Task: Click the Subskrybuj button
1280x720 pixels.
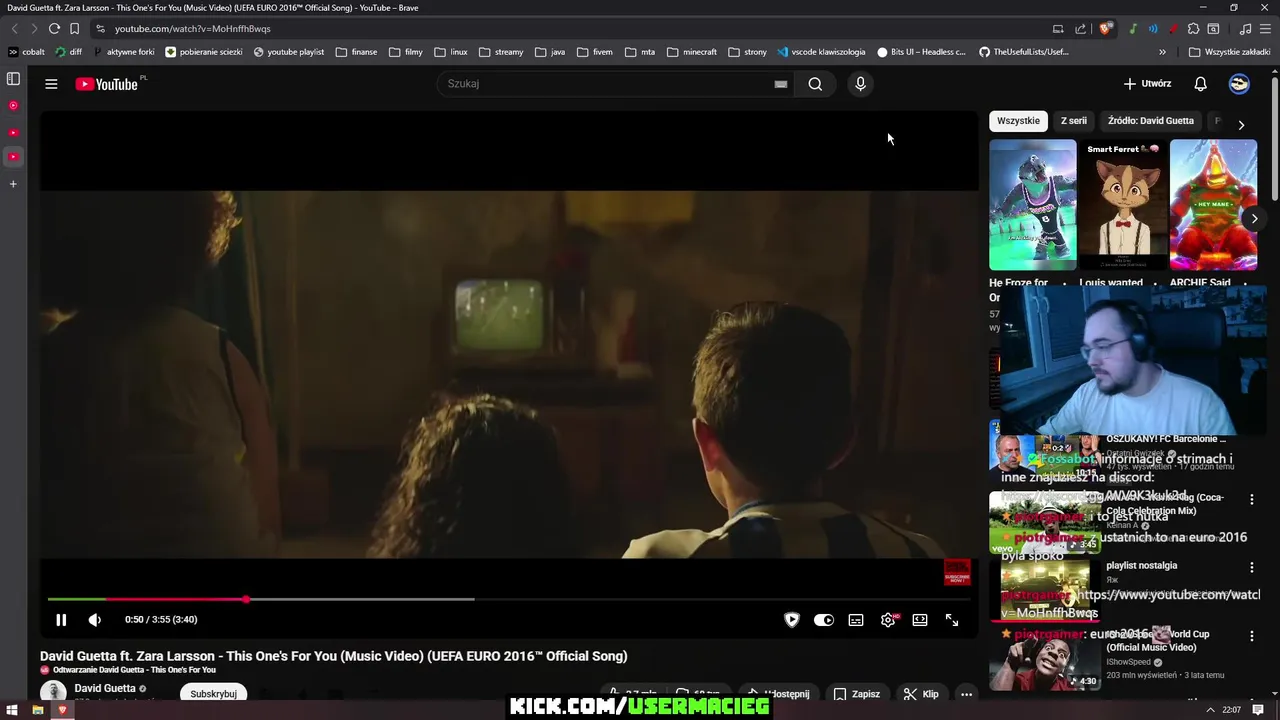Action: pos(213,693)
